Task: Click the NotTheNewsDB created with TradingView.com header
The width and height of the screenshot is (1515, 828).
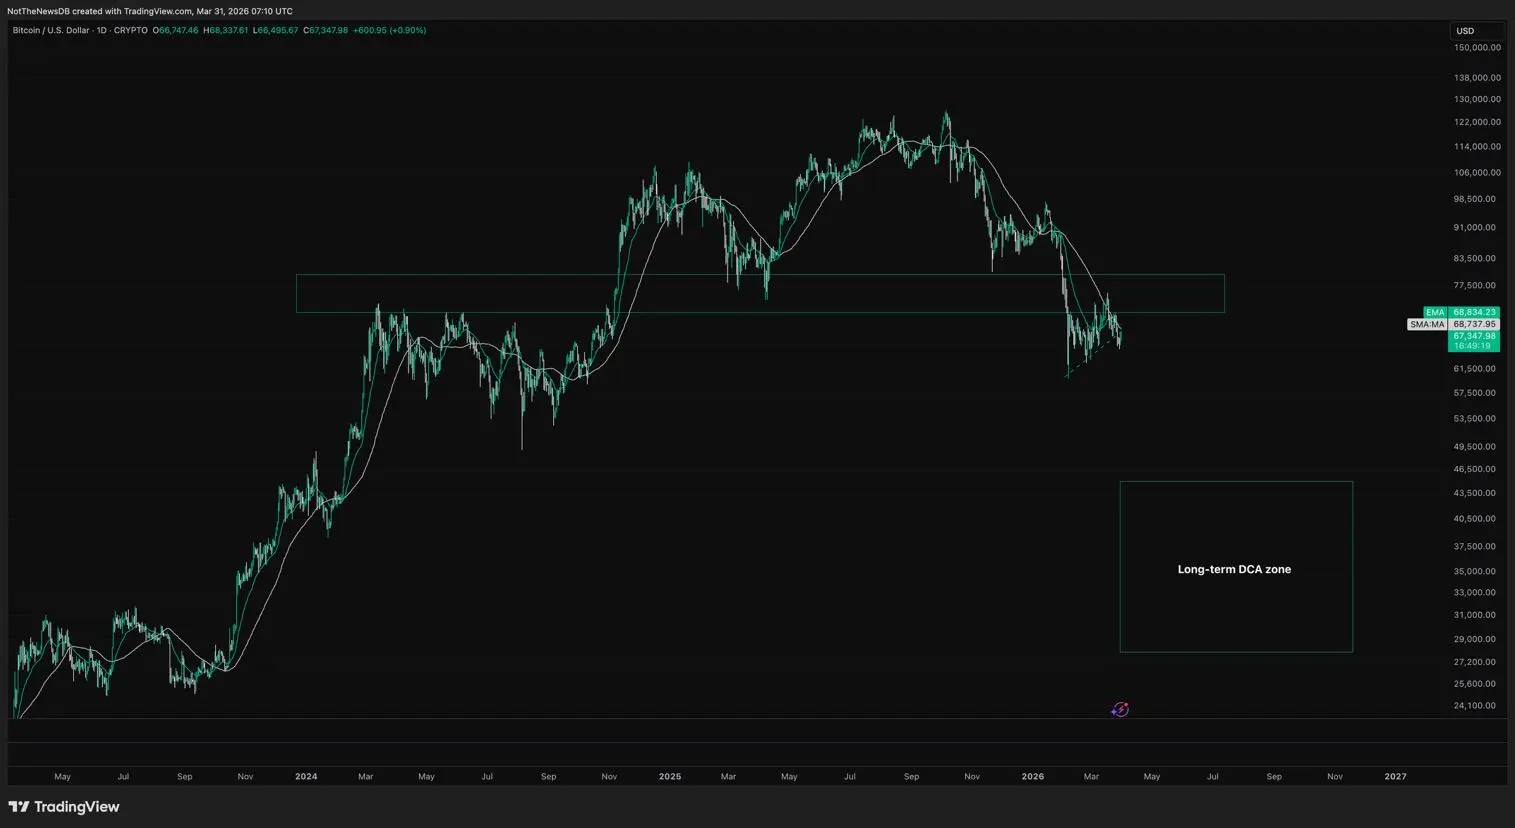Action: click(150, 11)
